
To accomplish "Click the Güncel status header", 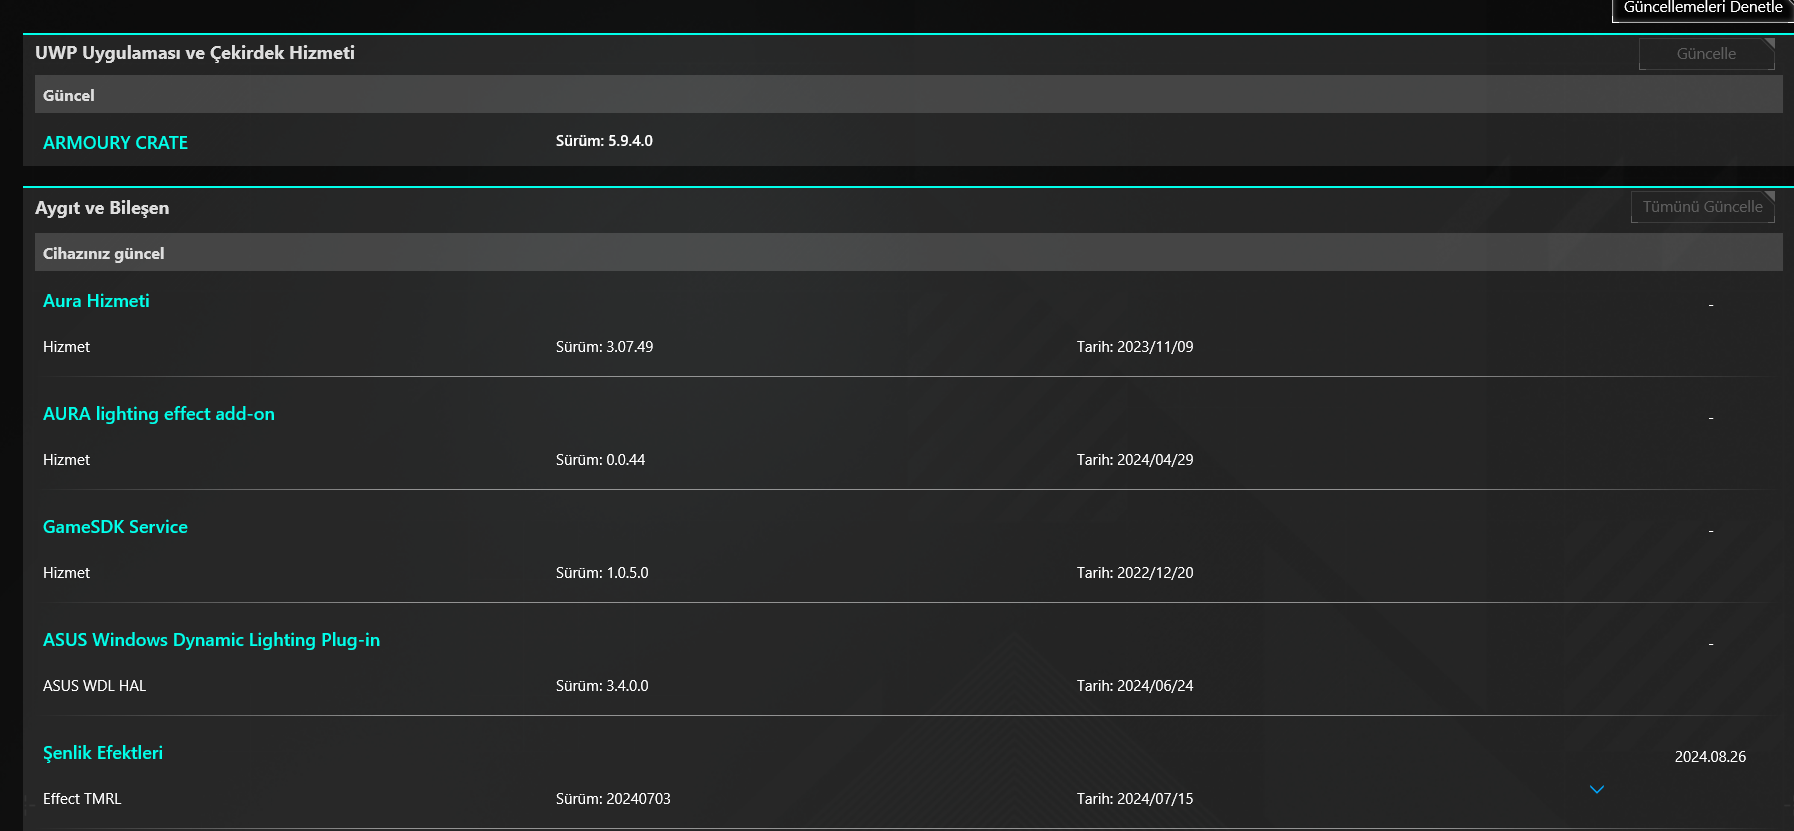I will 909,95.
